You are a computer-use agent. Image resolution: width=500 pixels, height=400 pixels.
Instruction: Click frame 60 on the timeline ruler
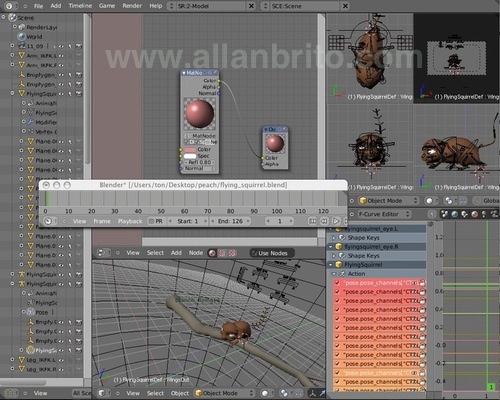pos(184,211)
